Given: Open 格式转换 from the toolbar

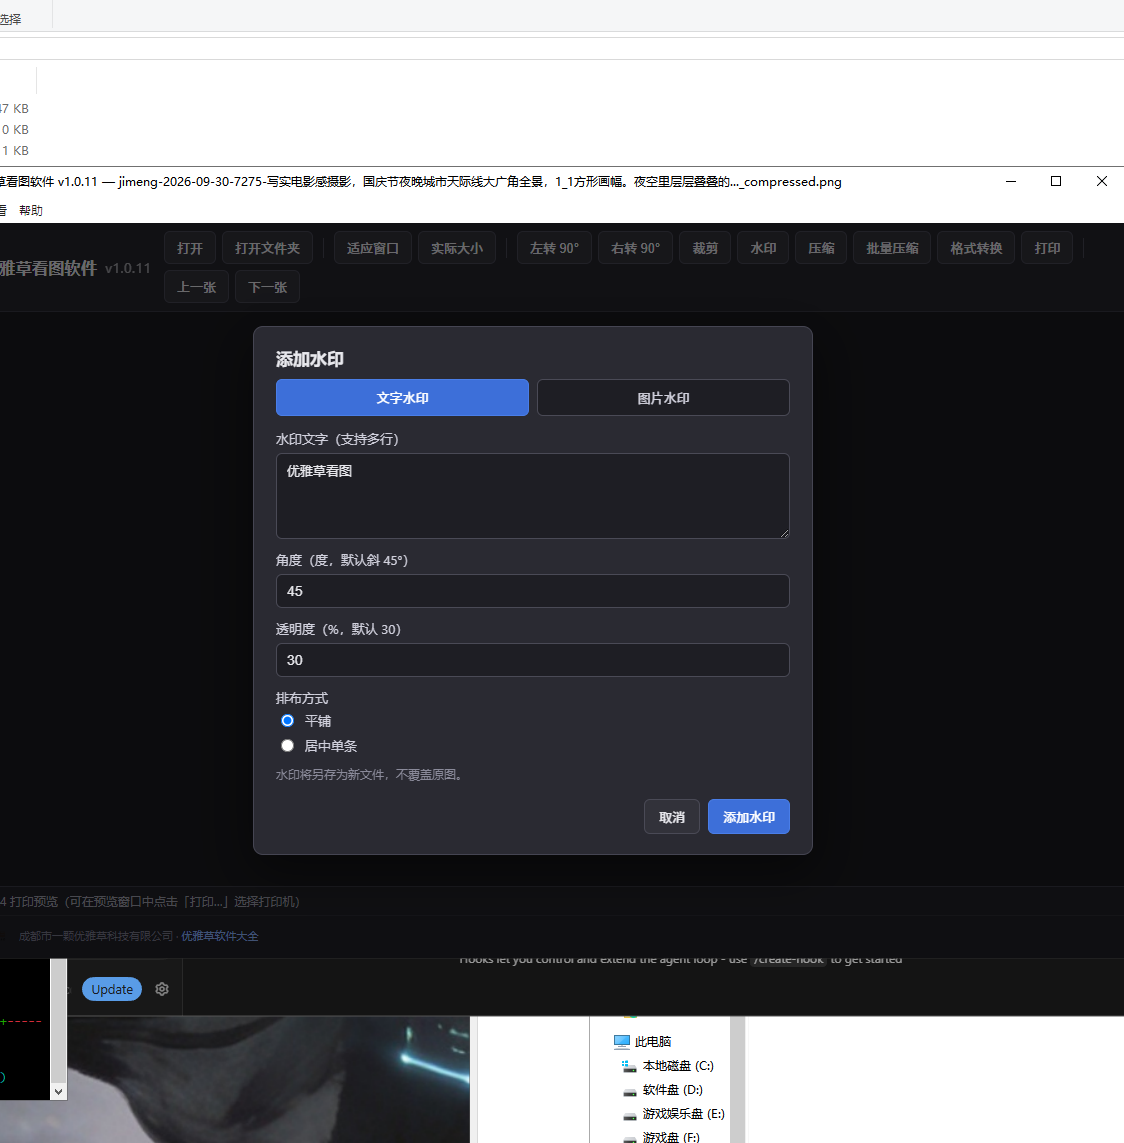Looking at the screenshot, I should point(976,249).
